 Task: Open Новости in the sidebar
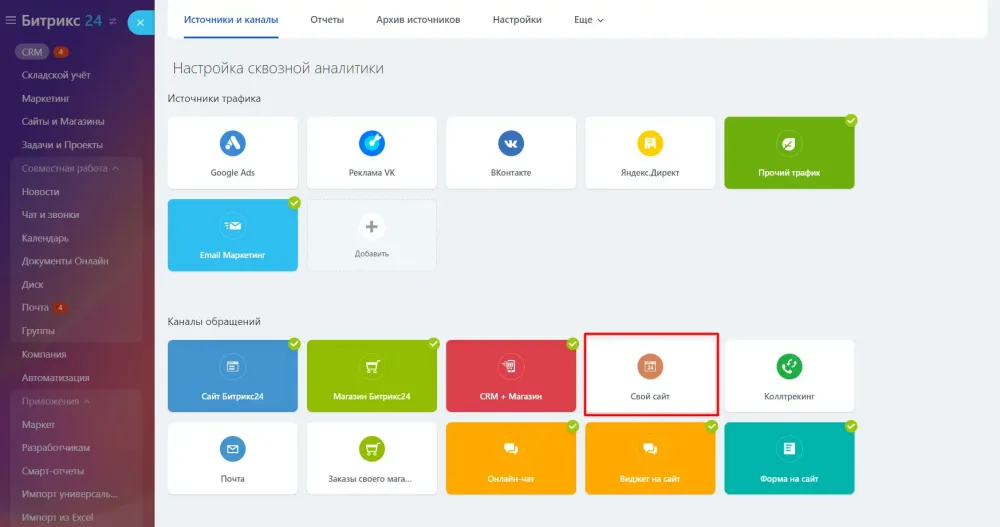click(40, 191)
